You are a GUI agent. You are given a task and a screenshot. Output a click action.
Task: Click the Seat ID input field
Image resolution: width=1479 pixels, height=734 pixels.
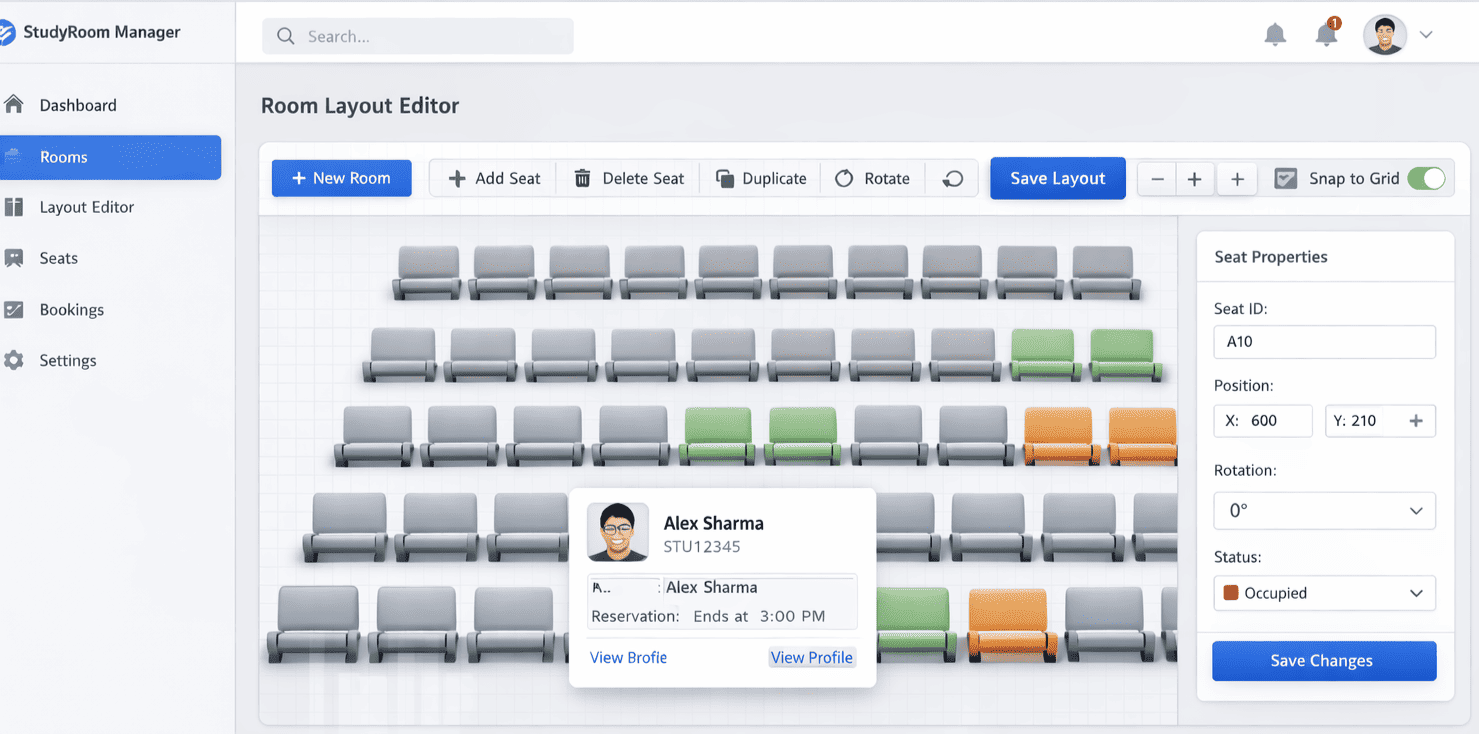(1324, 341)
